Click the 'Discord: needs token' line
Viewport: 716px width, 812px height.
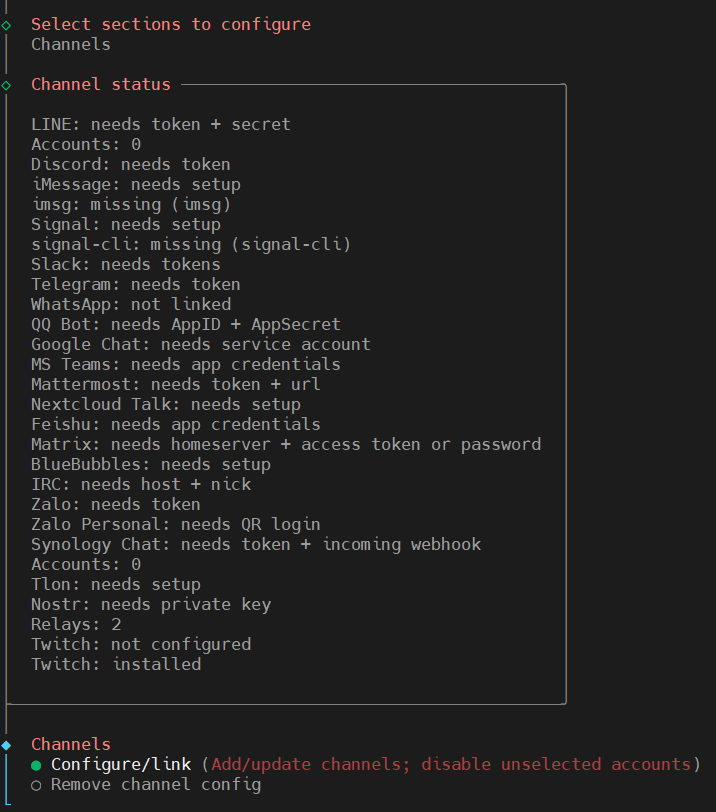coord(131,165)
